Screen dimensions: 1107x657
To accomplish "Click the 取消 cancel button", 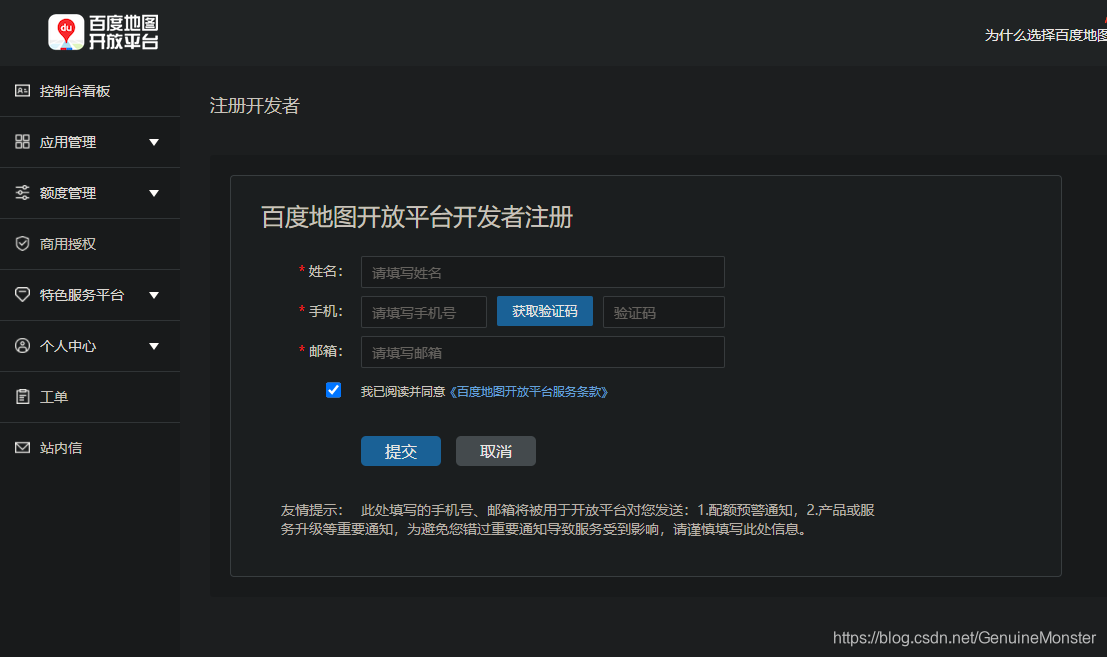I will click(x=496, y=451).
